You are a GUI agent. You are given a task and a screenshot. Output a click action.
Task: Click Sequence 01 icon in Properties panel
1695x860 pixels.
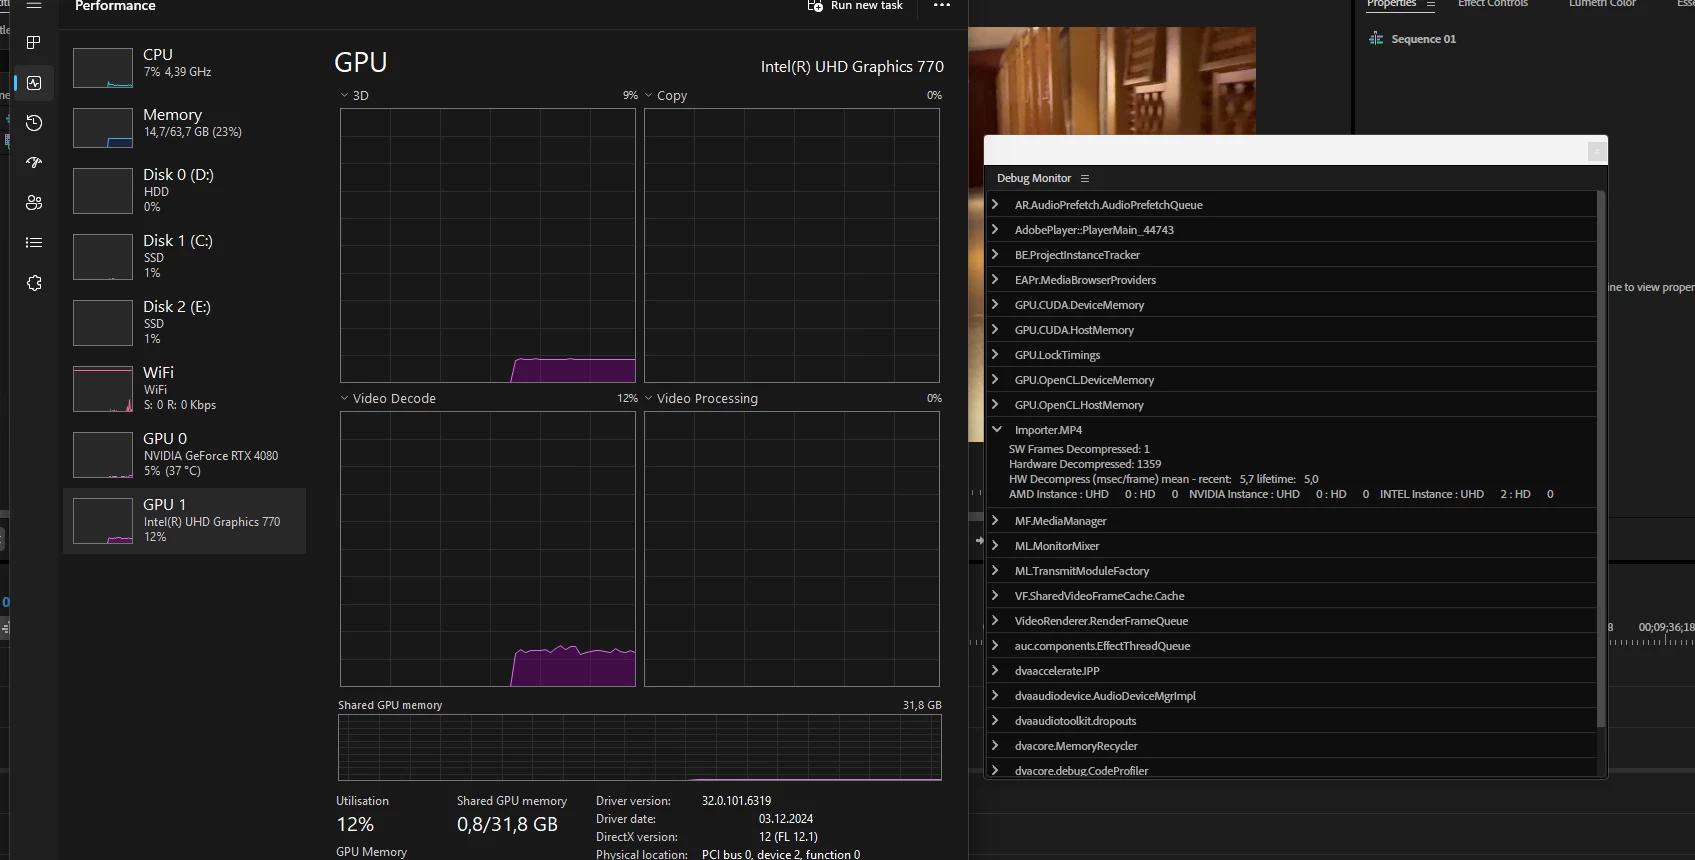1376,39
